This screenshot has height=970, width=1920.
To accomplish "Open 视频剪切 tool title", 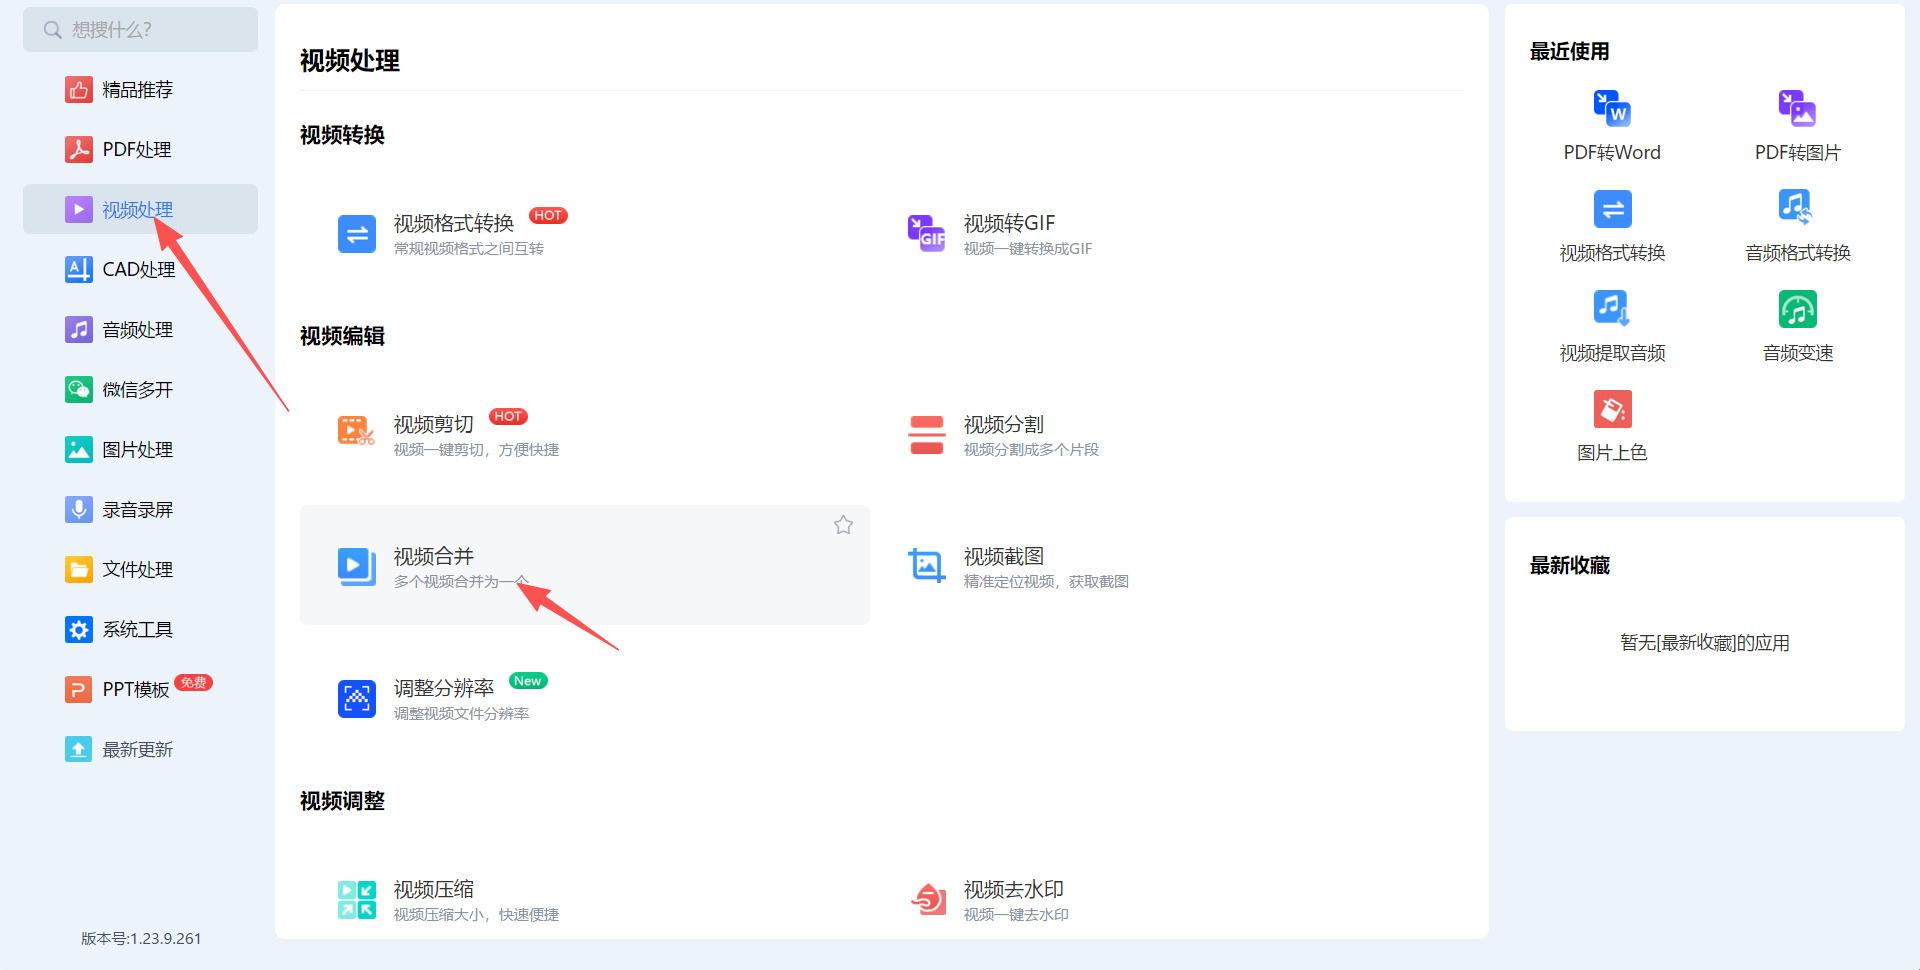I will pyautogui.click(x=433, y=424).
